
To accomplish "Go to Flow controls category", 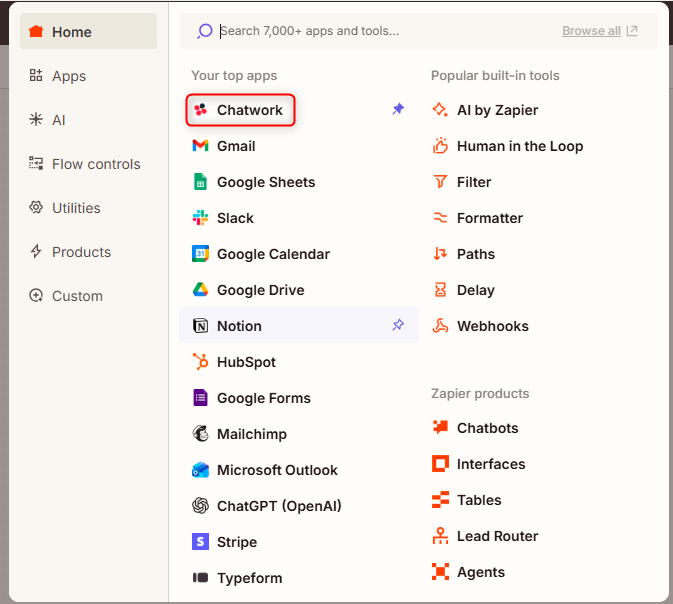I will pyautogui.click(x=95, y=164).
